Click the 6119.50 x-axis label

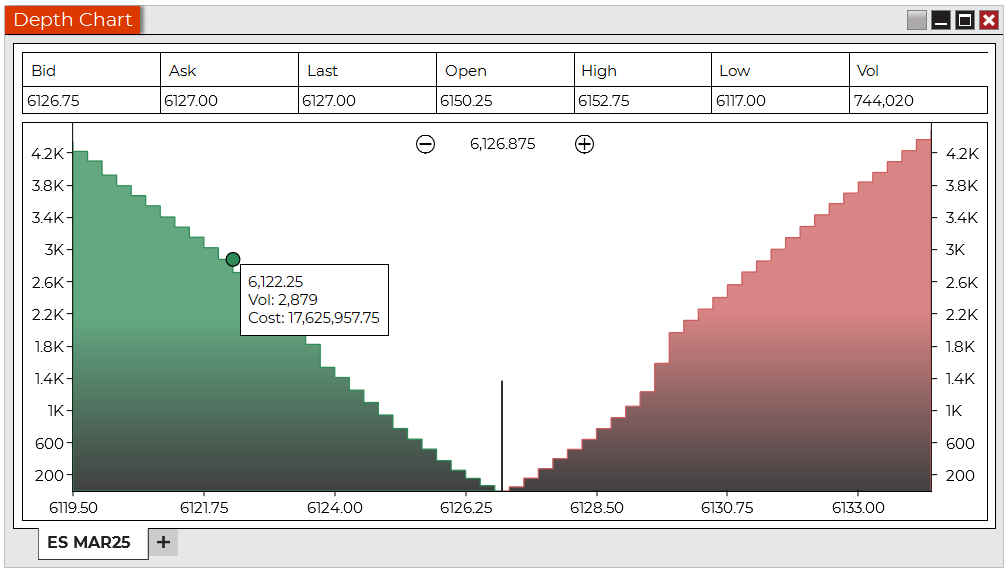[x=73, y=508]
